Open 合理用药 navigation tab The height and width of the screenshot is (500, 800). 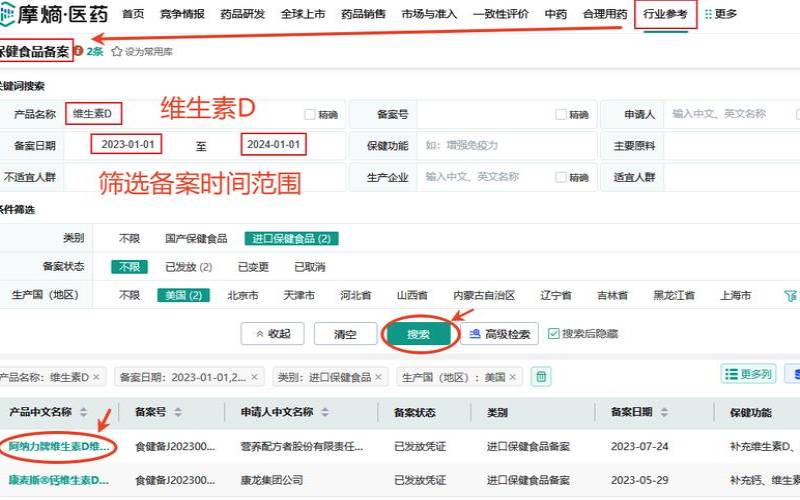point(605,14)
